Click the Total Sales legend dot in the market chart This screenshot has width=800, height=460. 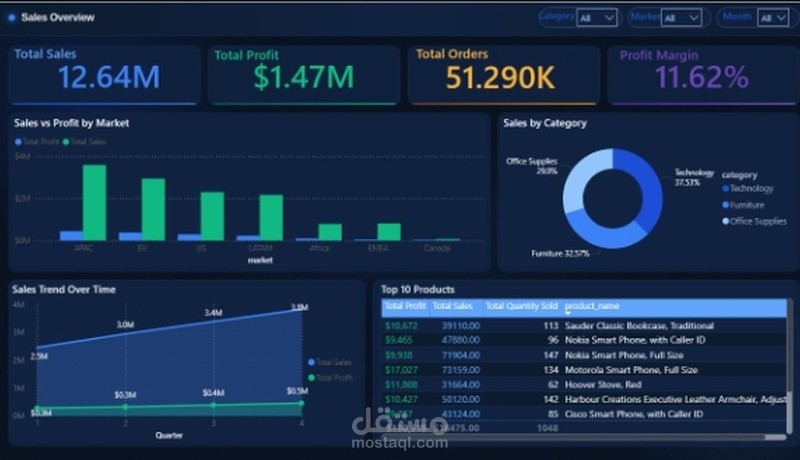(66, 142)
